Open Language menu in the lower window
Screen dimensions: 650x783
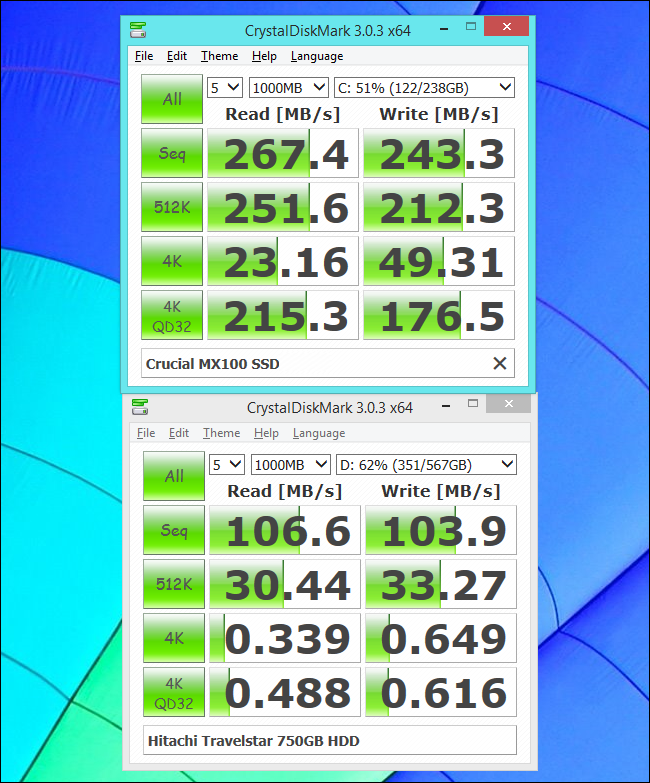pyautogui.click(x=319, y=433)
